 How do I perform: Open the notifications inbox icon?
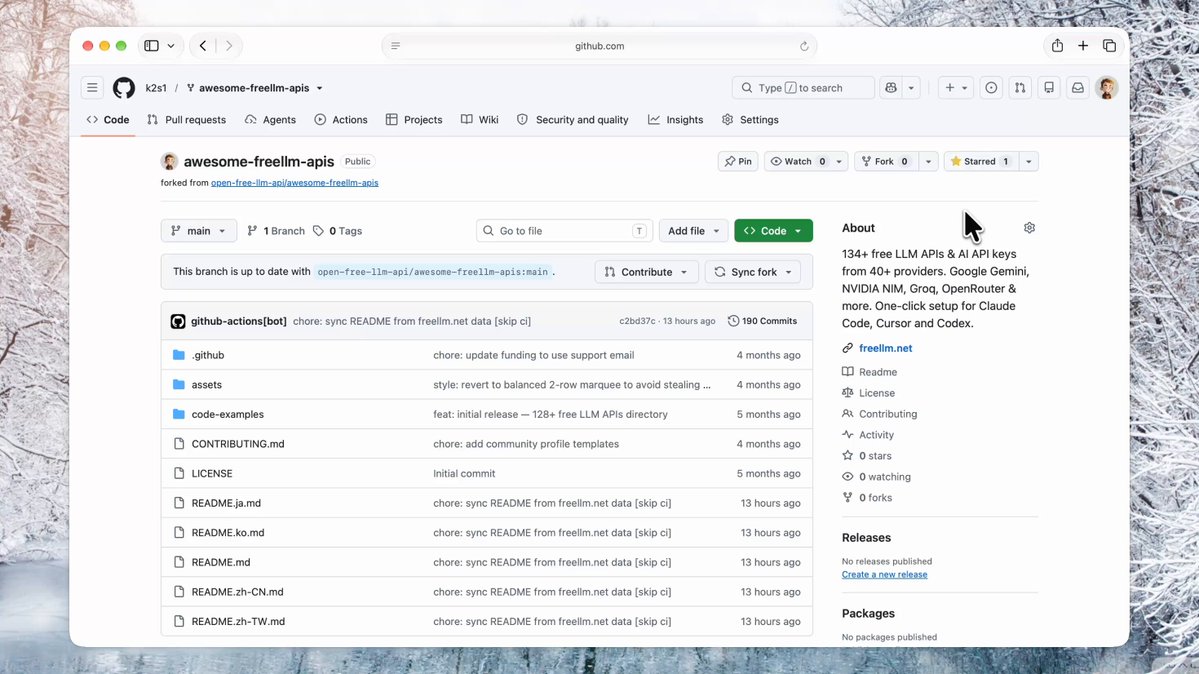(x=1077, y=88)
